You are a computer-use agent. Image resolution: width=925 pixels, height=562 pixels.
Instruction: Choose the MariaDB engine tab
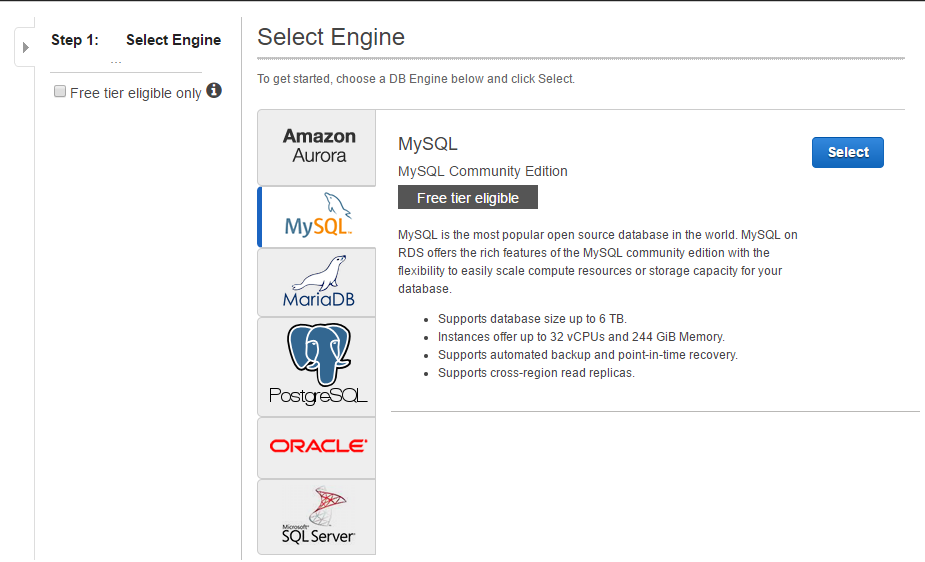pos(317,282)
